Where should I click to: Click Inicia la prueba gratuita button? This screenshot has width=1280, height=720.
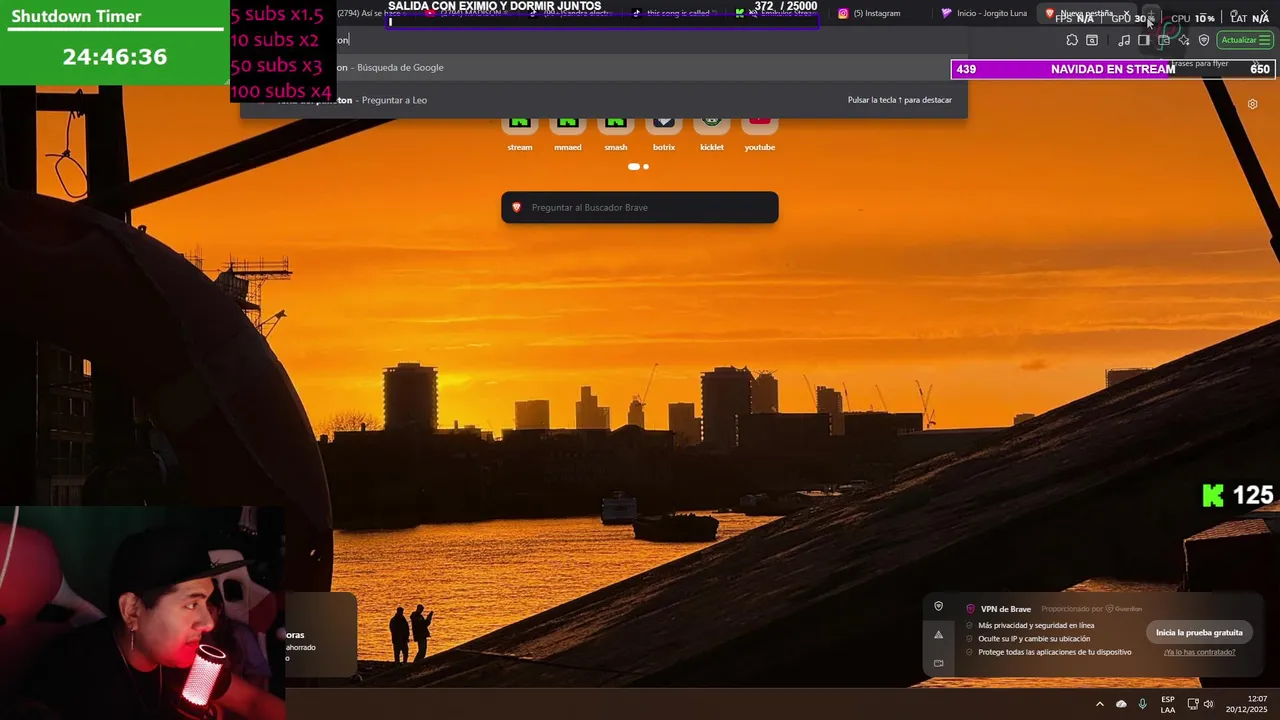tap(1199, 632)
